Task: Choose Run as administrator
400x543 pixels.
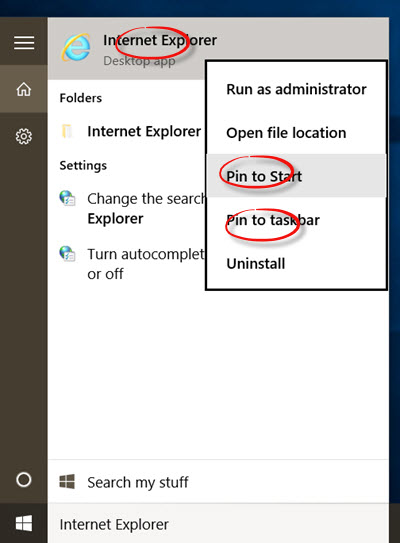Action: coord(296,89)
